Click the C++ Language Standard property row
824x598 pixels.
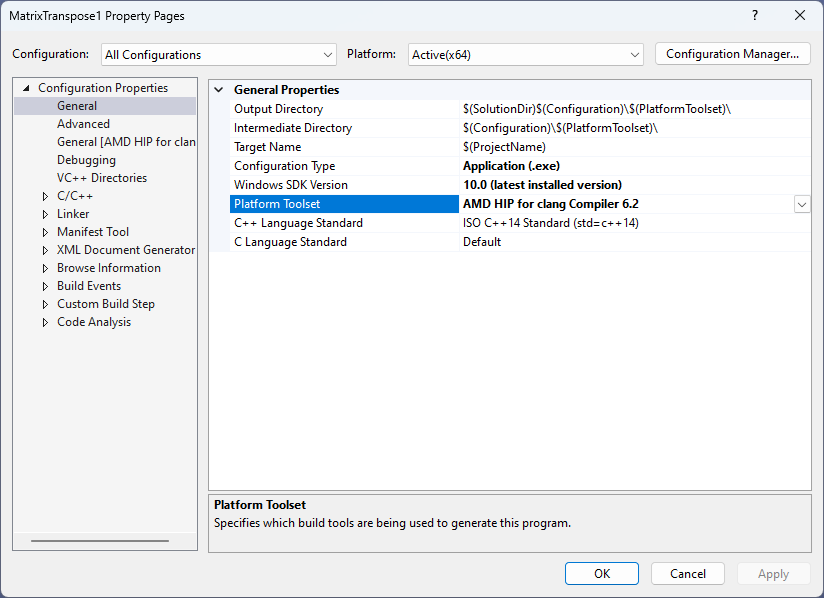298,223
